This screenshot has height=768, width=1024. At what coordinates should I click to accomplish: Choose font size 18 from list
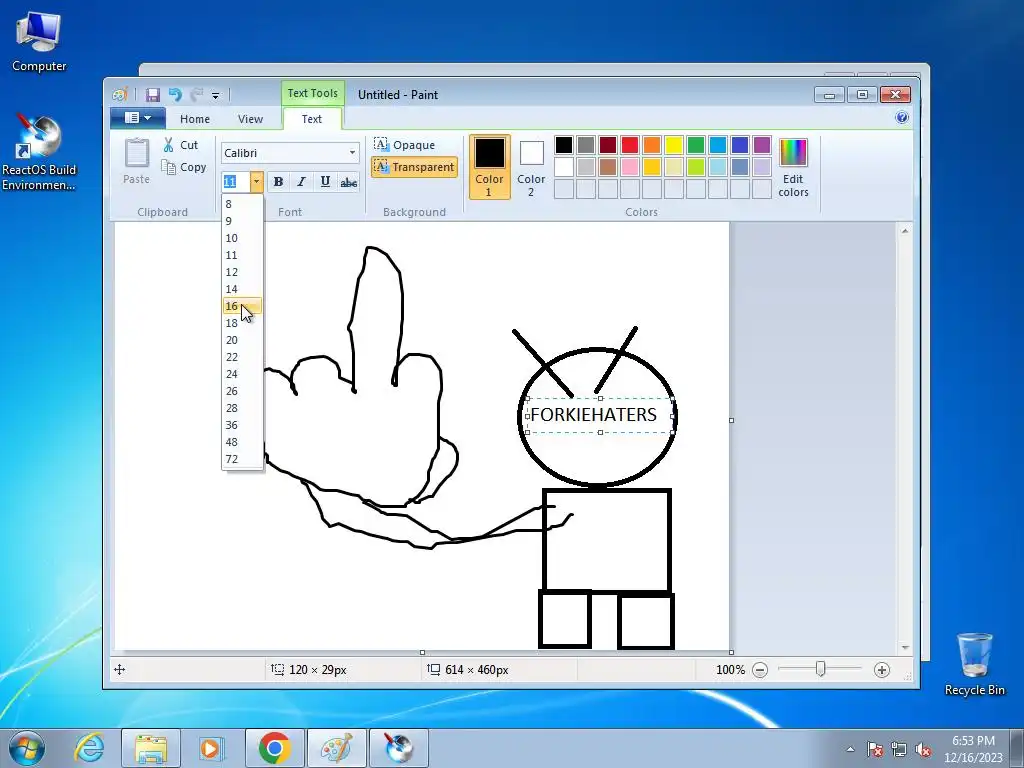pyautogui.click(x=242, y=323)
